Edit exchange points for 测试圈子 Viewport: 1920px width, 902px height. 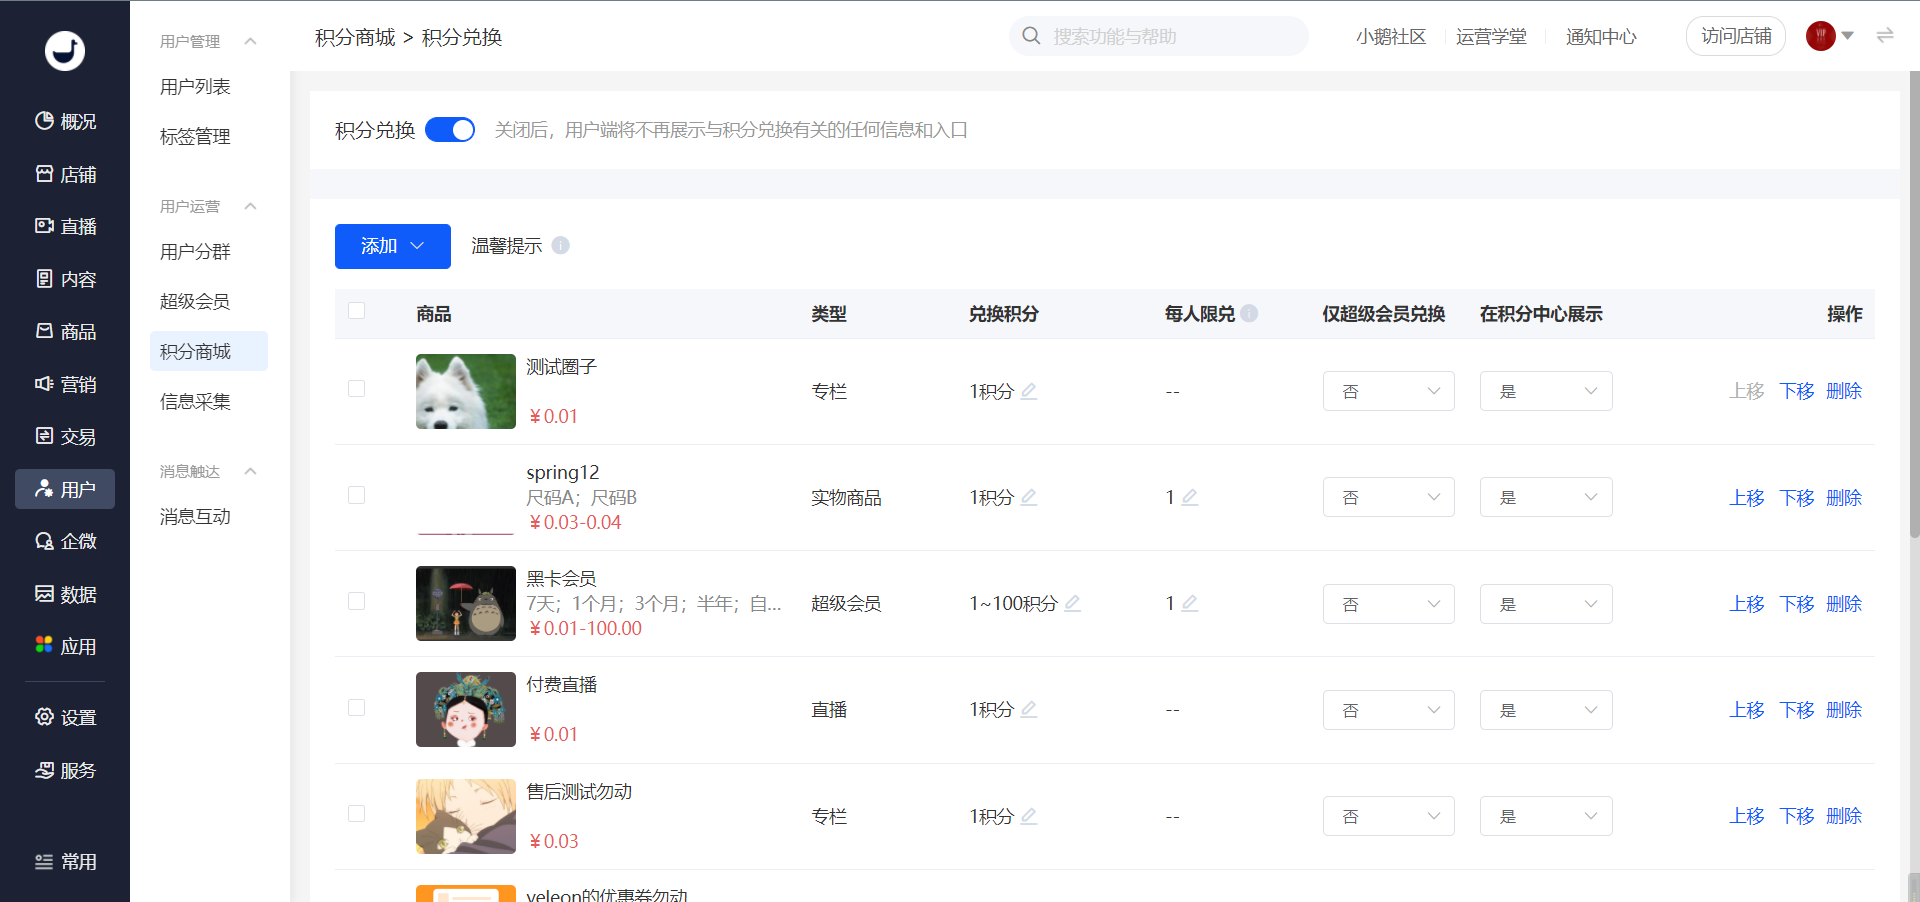(x=1029, y=391)
